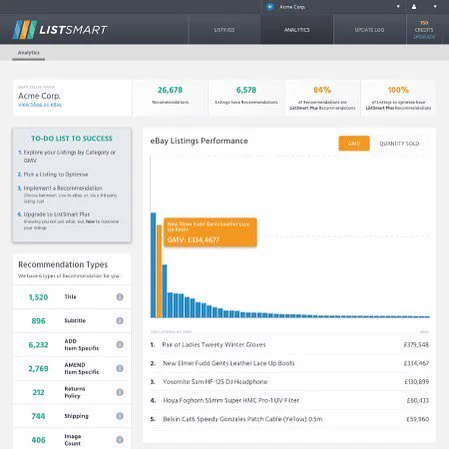Expand the Acme Corp account dropdown arrow
449x449 pixels.
pyautogui.click(x=398, y=7)
